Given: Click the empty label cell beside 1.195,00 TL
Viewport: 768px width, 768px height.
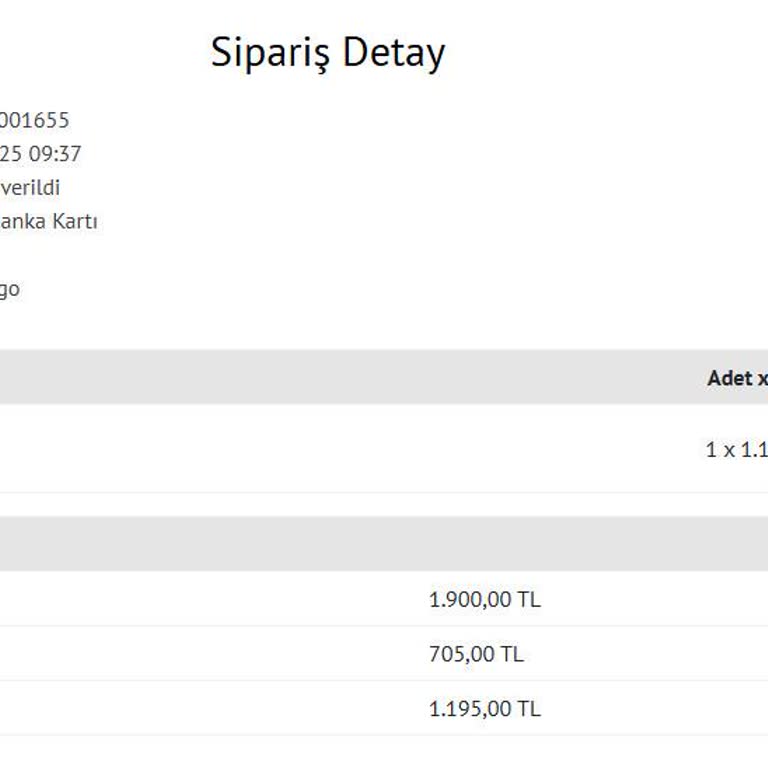Looking at the screenshot, I should pos(200,709).
